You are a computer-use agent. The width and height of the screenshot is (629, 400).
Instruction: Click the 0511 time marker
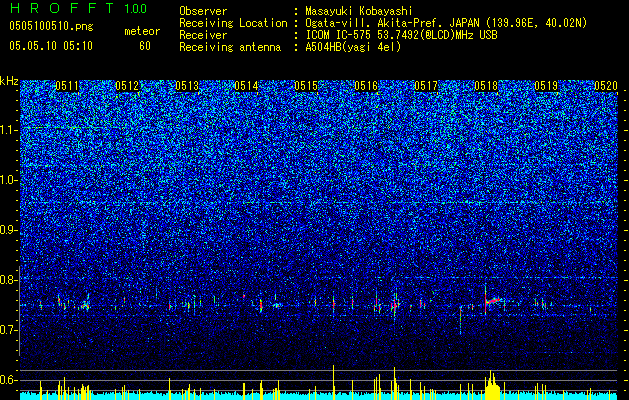[x=67, y=86]
